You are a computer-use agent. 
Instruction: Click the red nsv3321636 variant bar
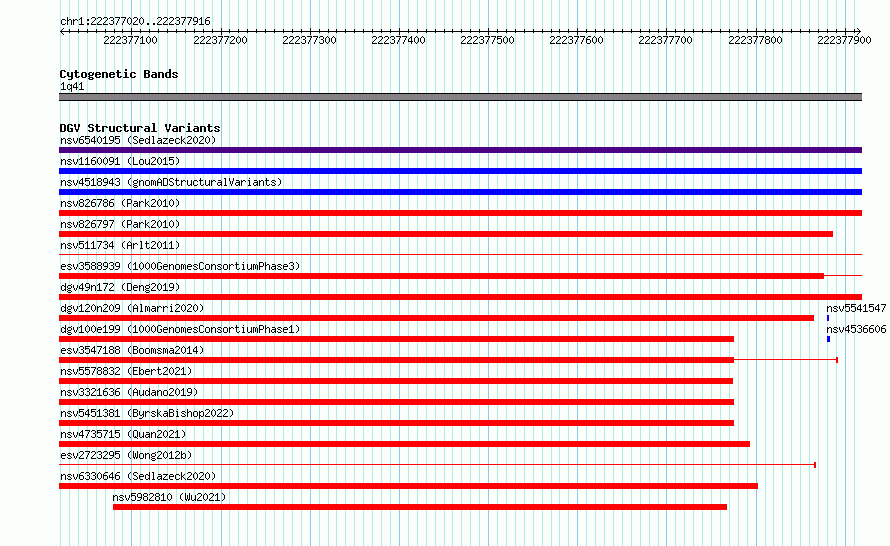(x=397, y=402)
